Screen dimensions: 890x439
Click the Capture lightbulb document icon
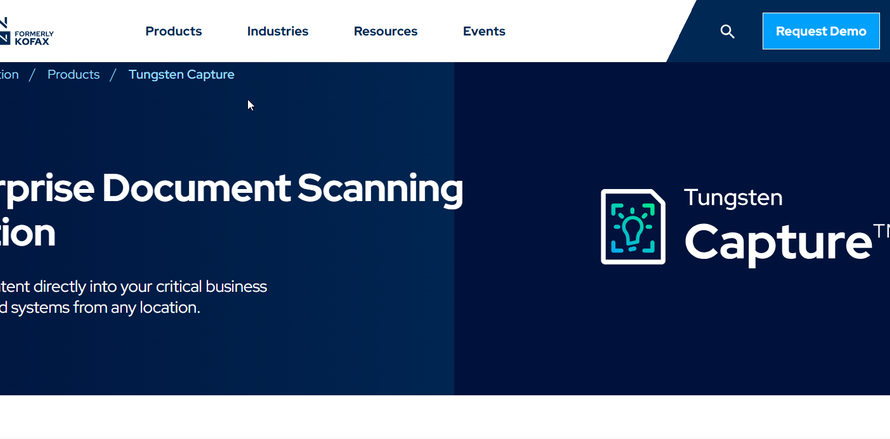(x=632, y=227)
